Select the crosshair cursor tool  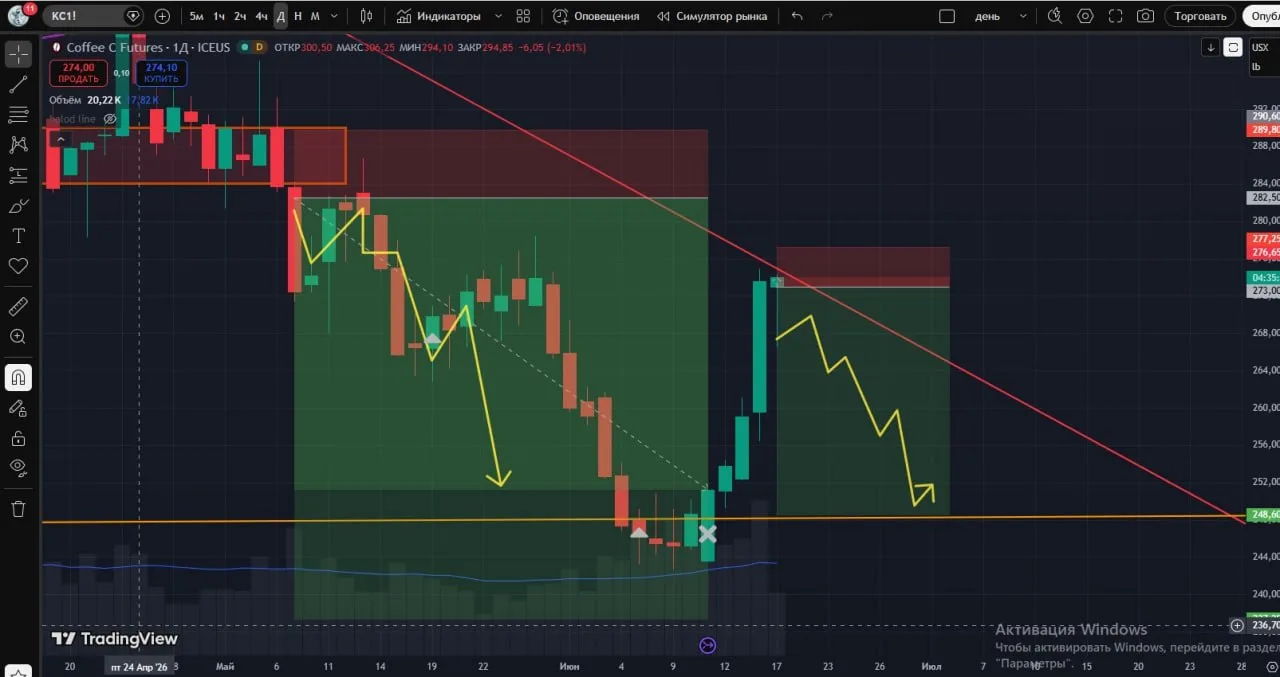[x=18, y=54]
